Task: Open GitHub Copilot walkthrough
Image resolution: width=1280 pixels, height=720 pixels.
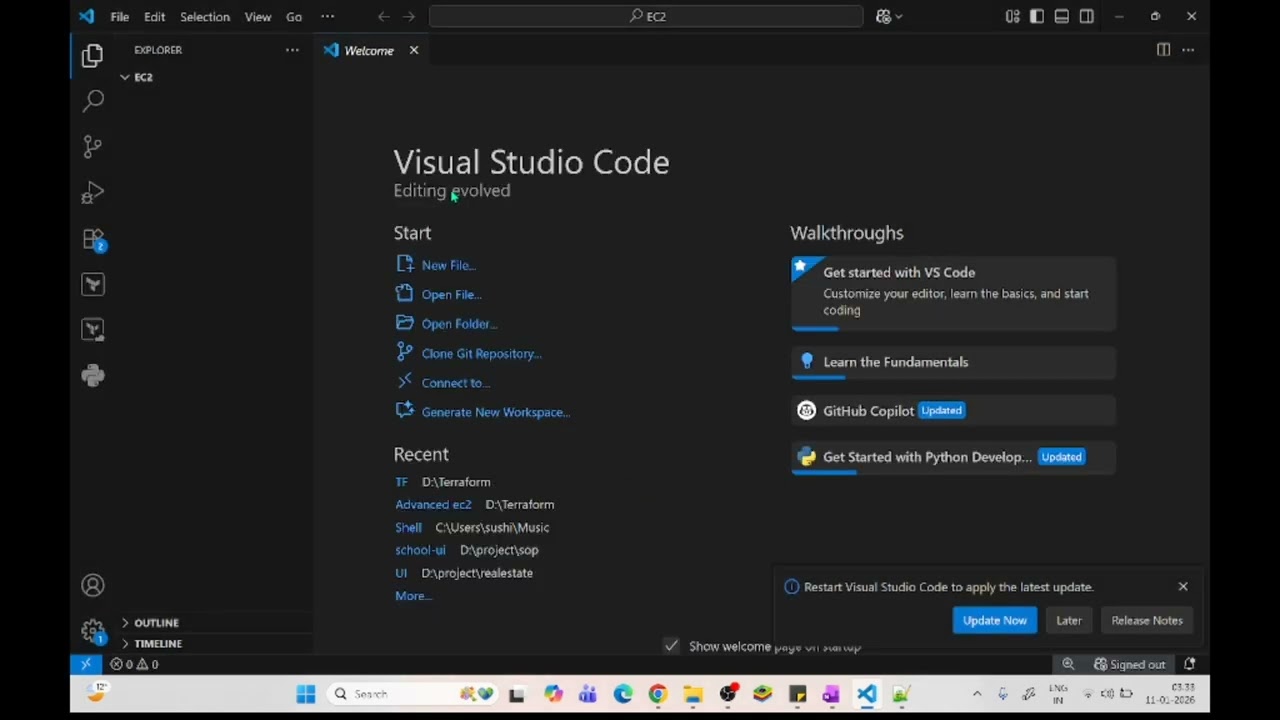Action: click(953, 411)
